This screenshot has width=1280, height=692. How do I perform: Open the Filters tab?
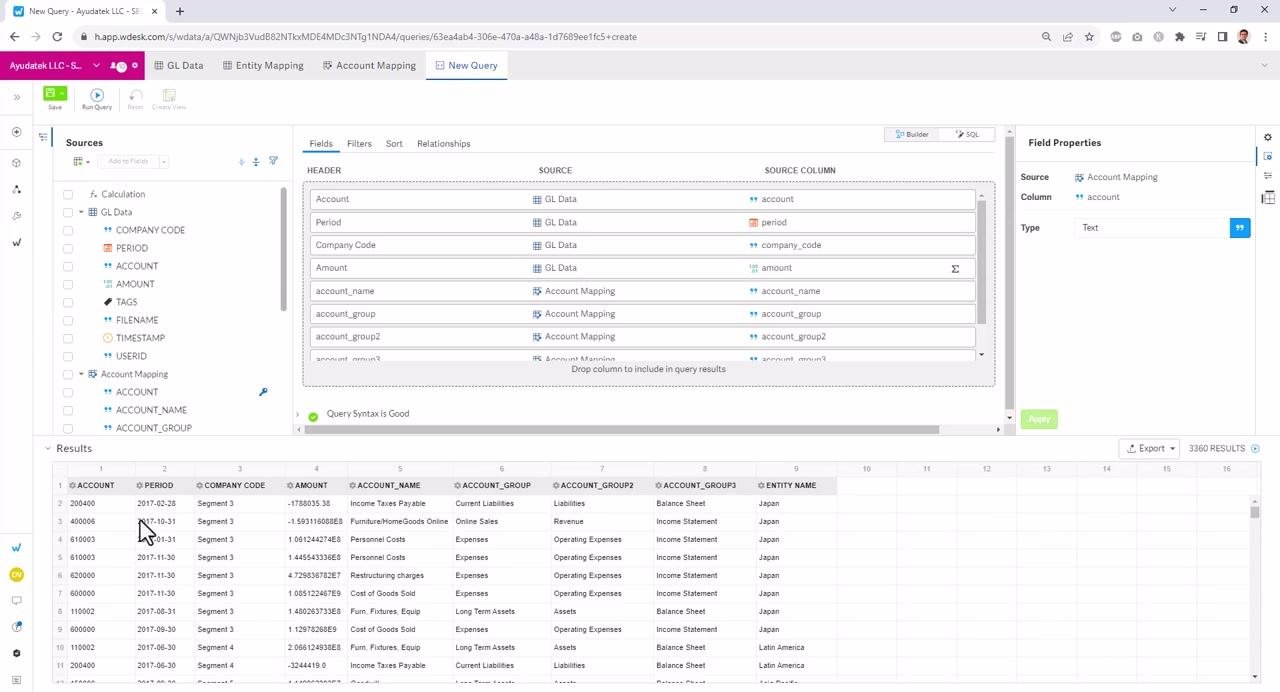point(359,144)
